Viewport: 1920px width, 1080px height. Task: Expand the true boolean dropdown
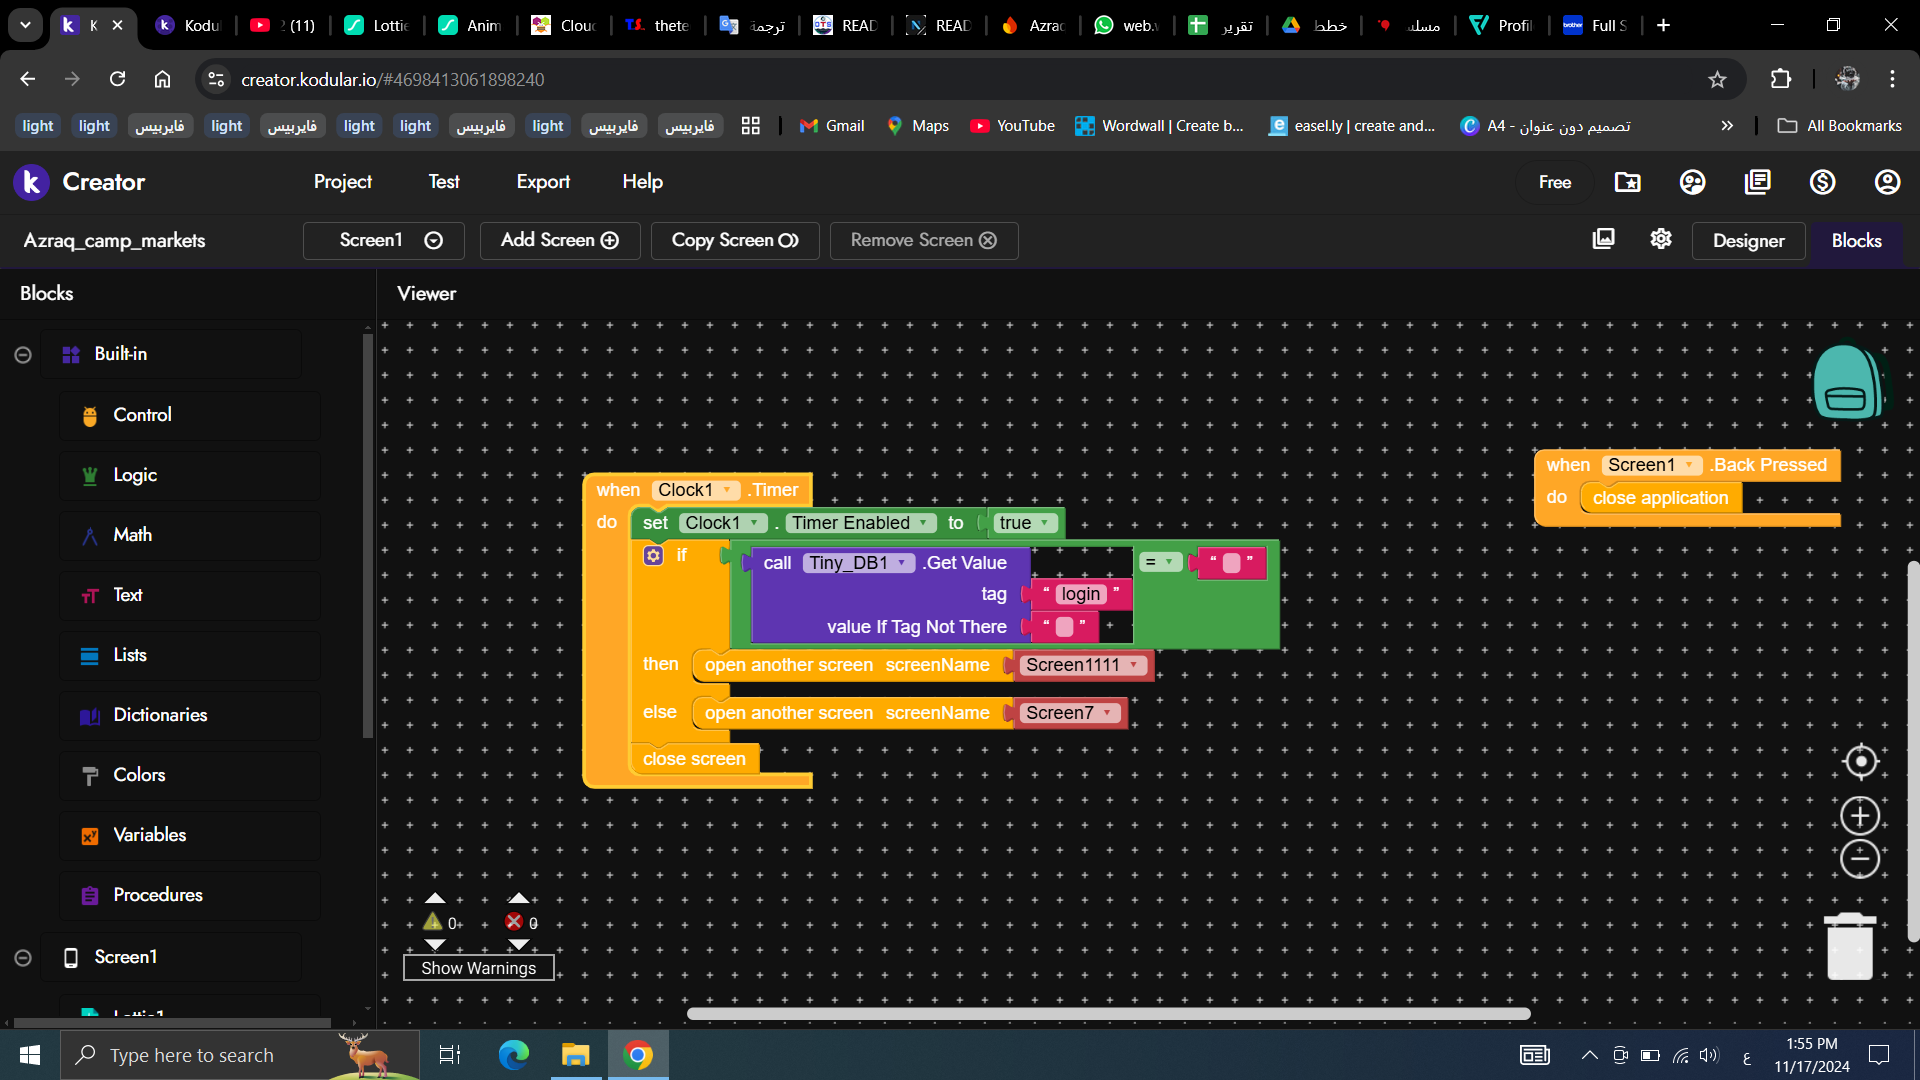tap(1045, 523)
